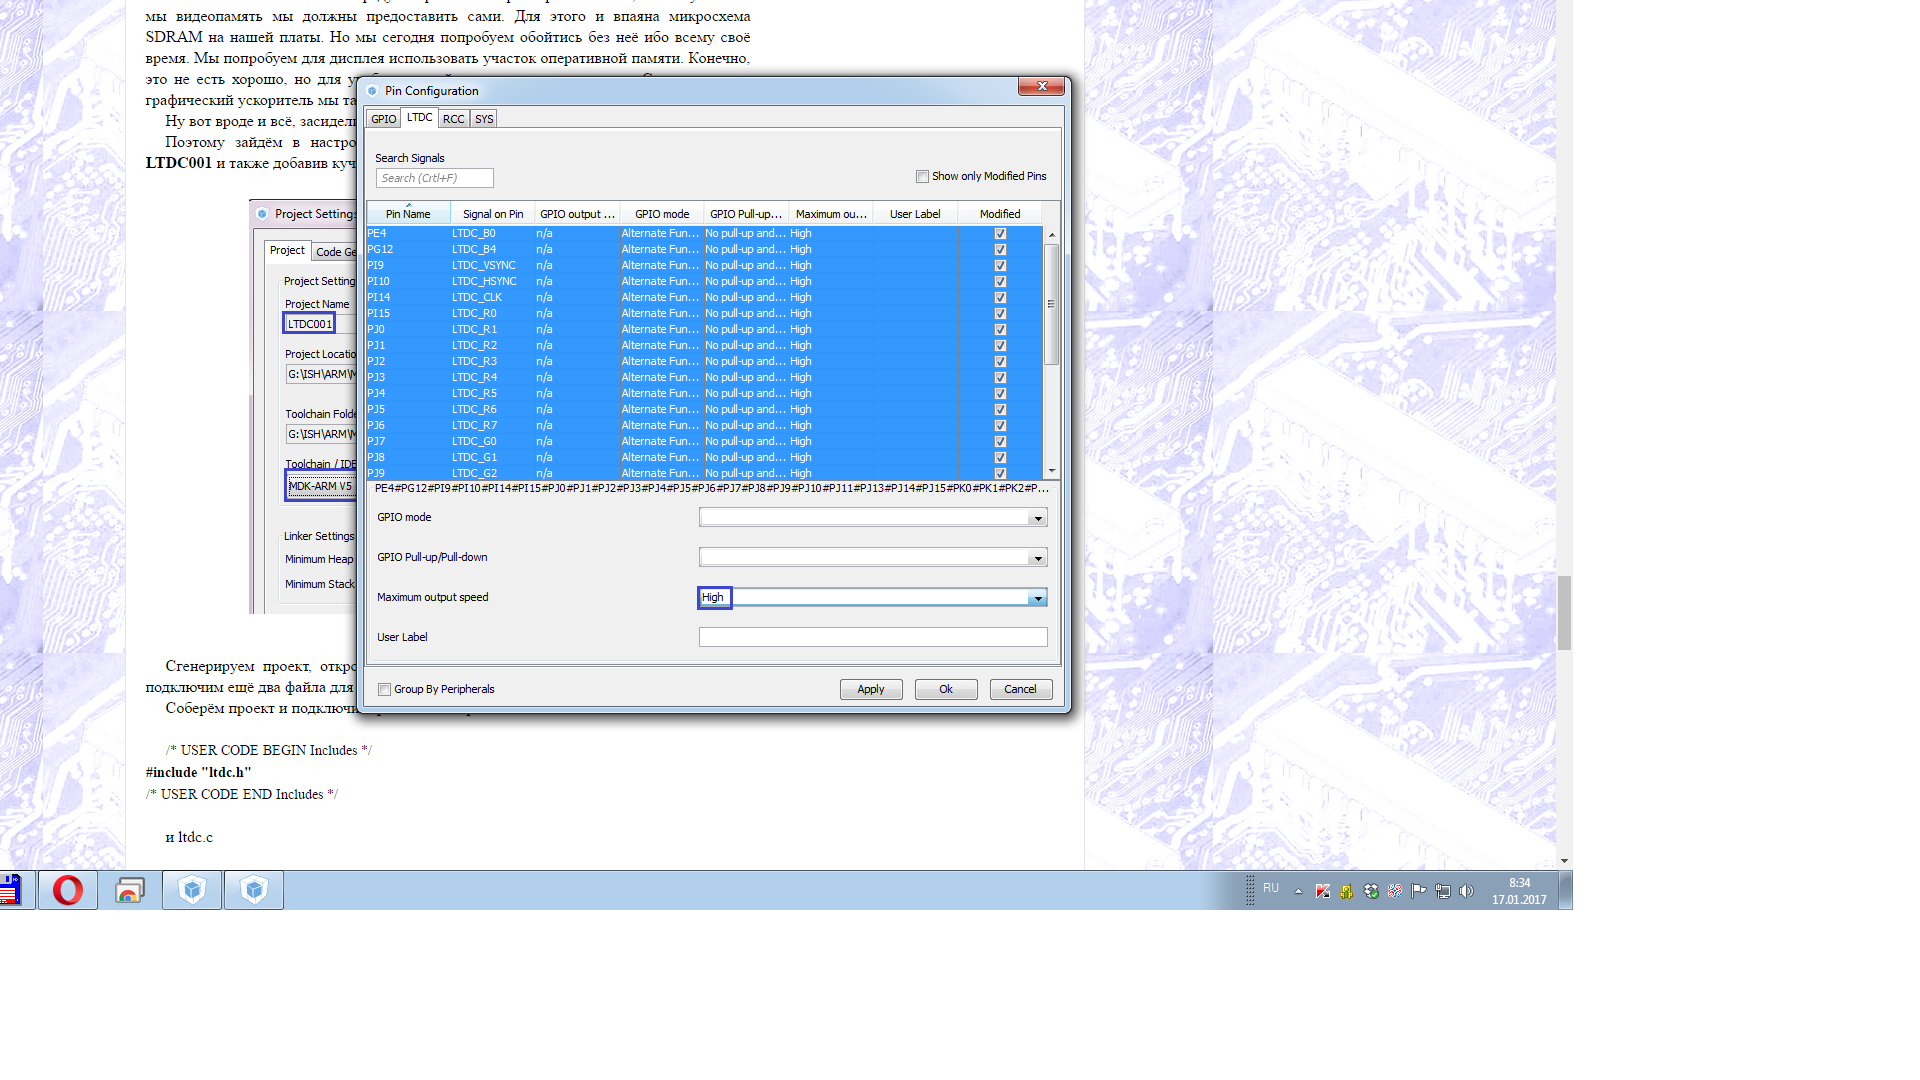Click the Chrome windows taskbar icon
1920x1080 pixels.
point(130,890)
